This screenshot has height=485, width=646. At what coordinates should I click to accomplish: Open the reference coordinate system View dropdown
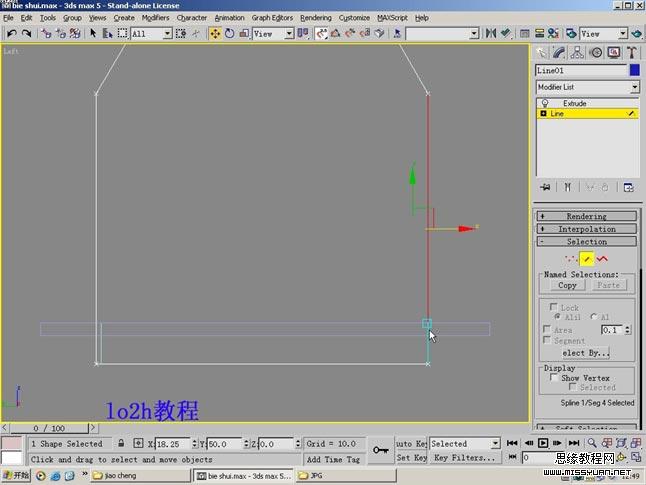pyautogui.click(x=274, y=33)
